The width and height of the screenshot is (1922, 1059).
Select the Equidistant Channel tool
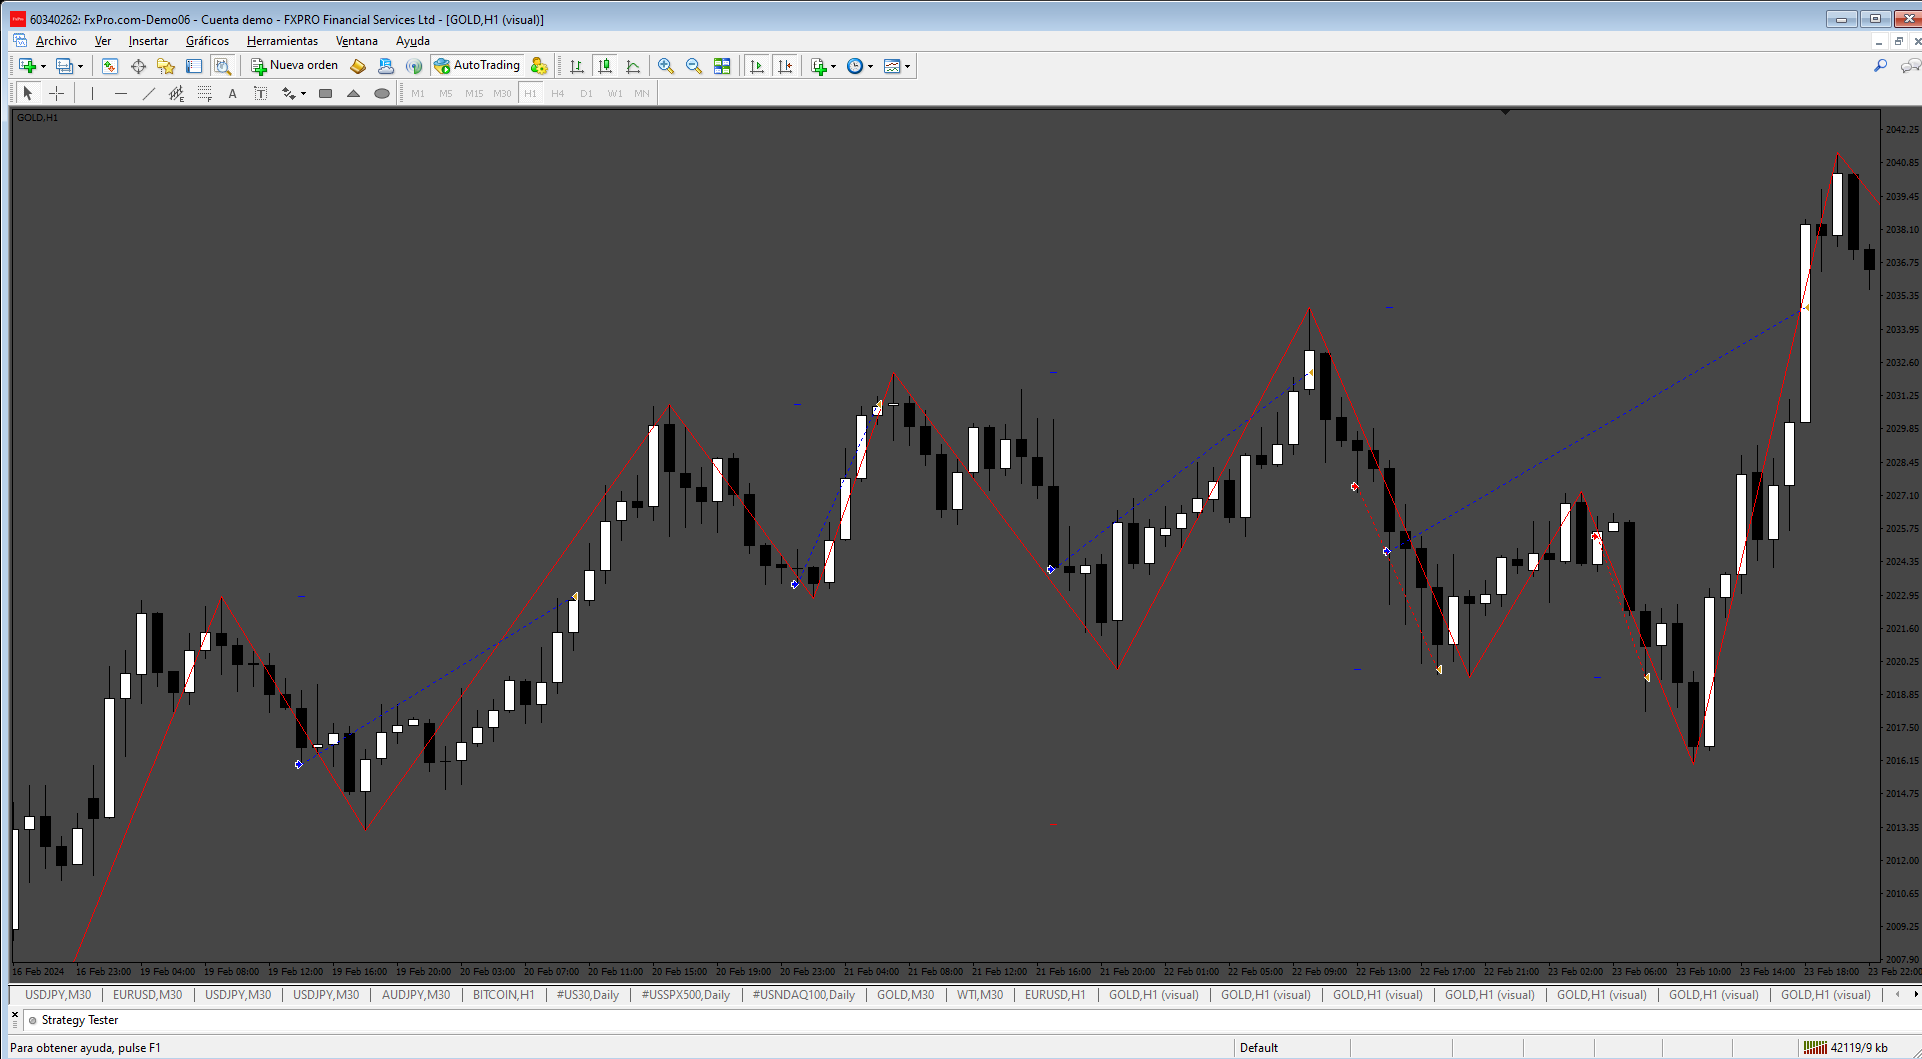[177, 93]
